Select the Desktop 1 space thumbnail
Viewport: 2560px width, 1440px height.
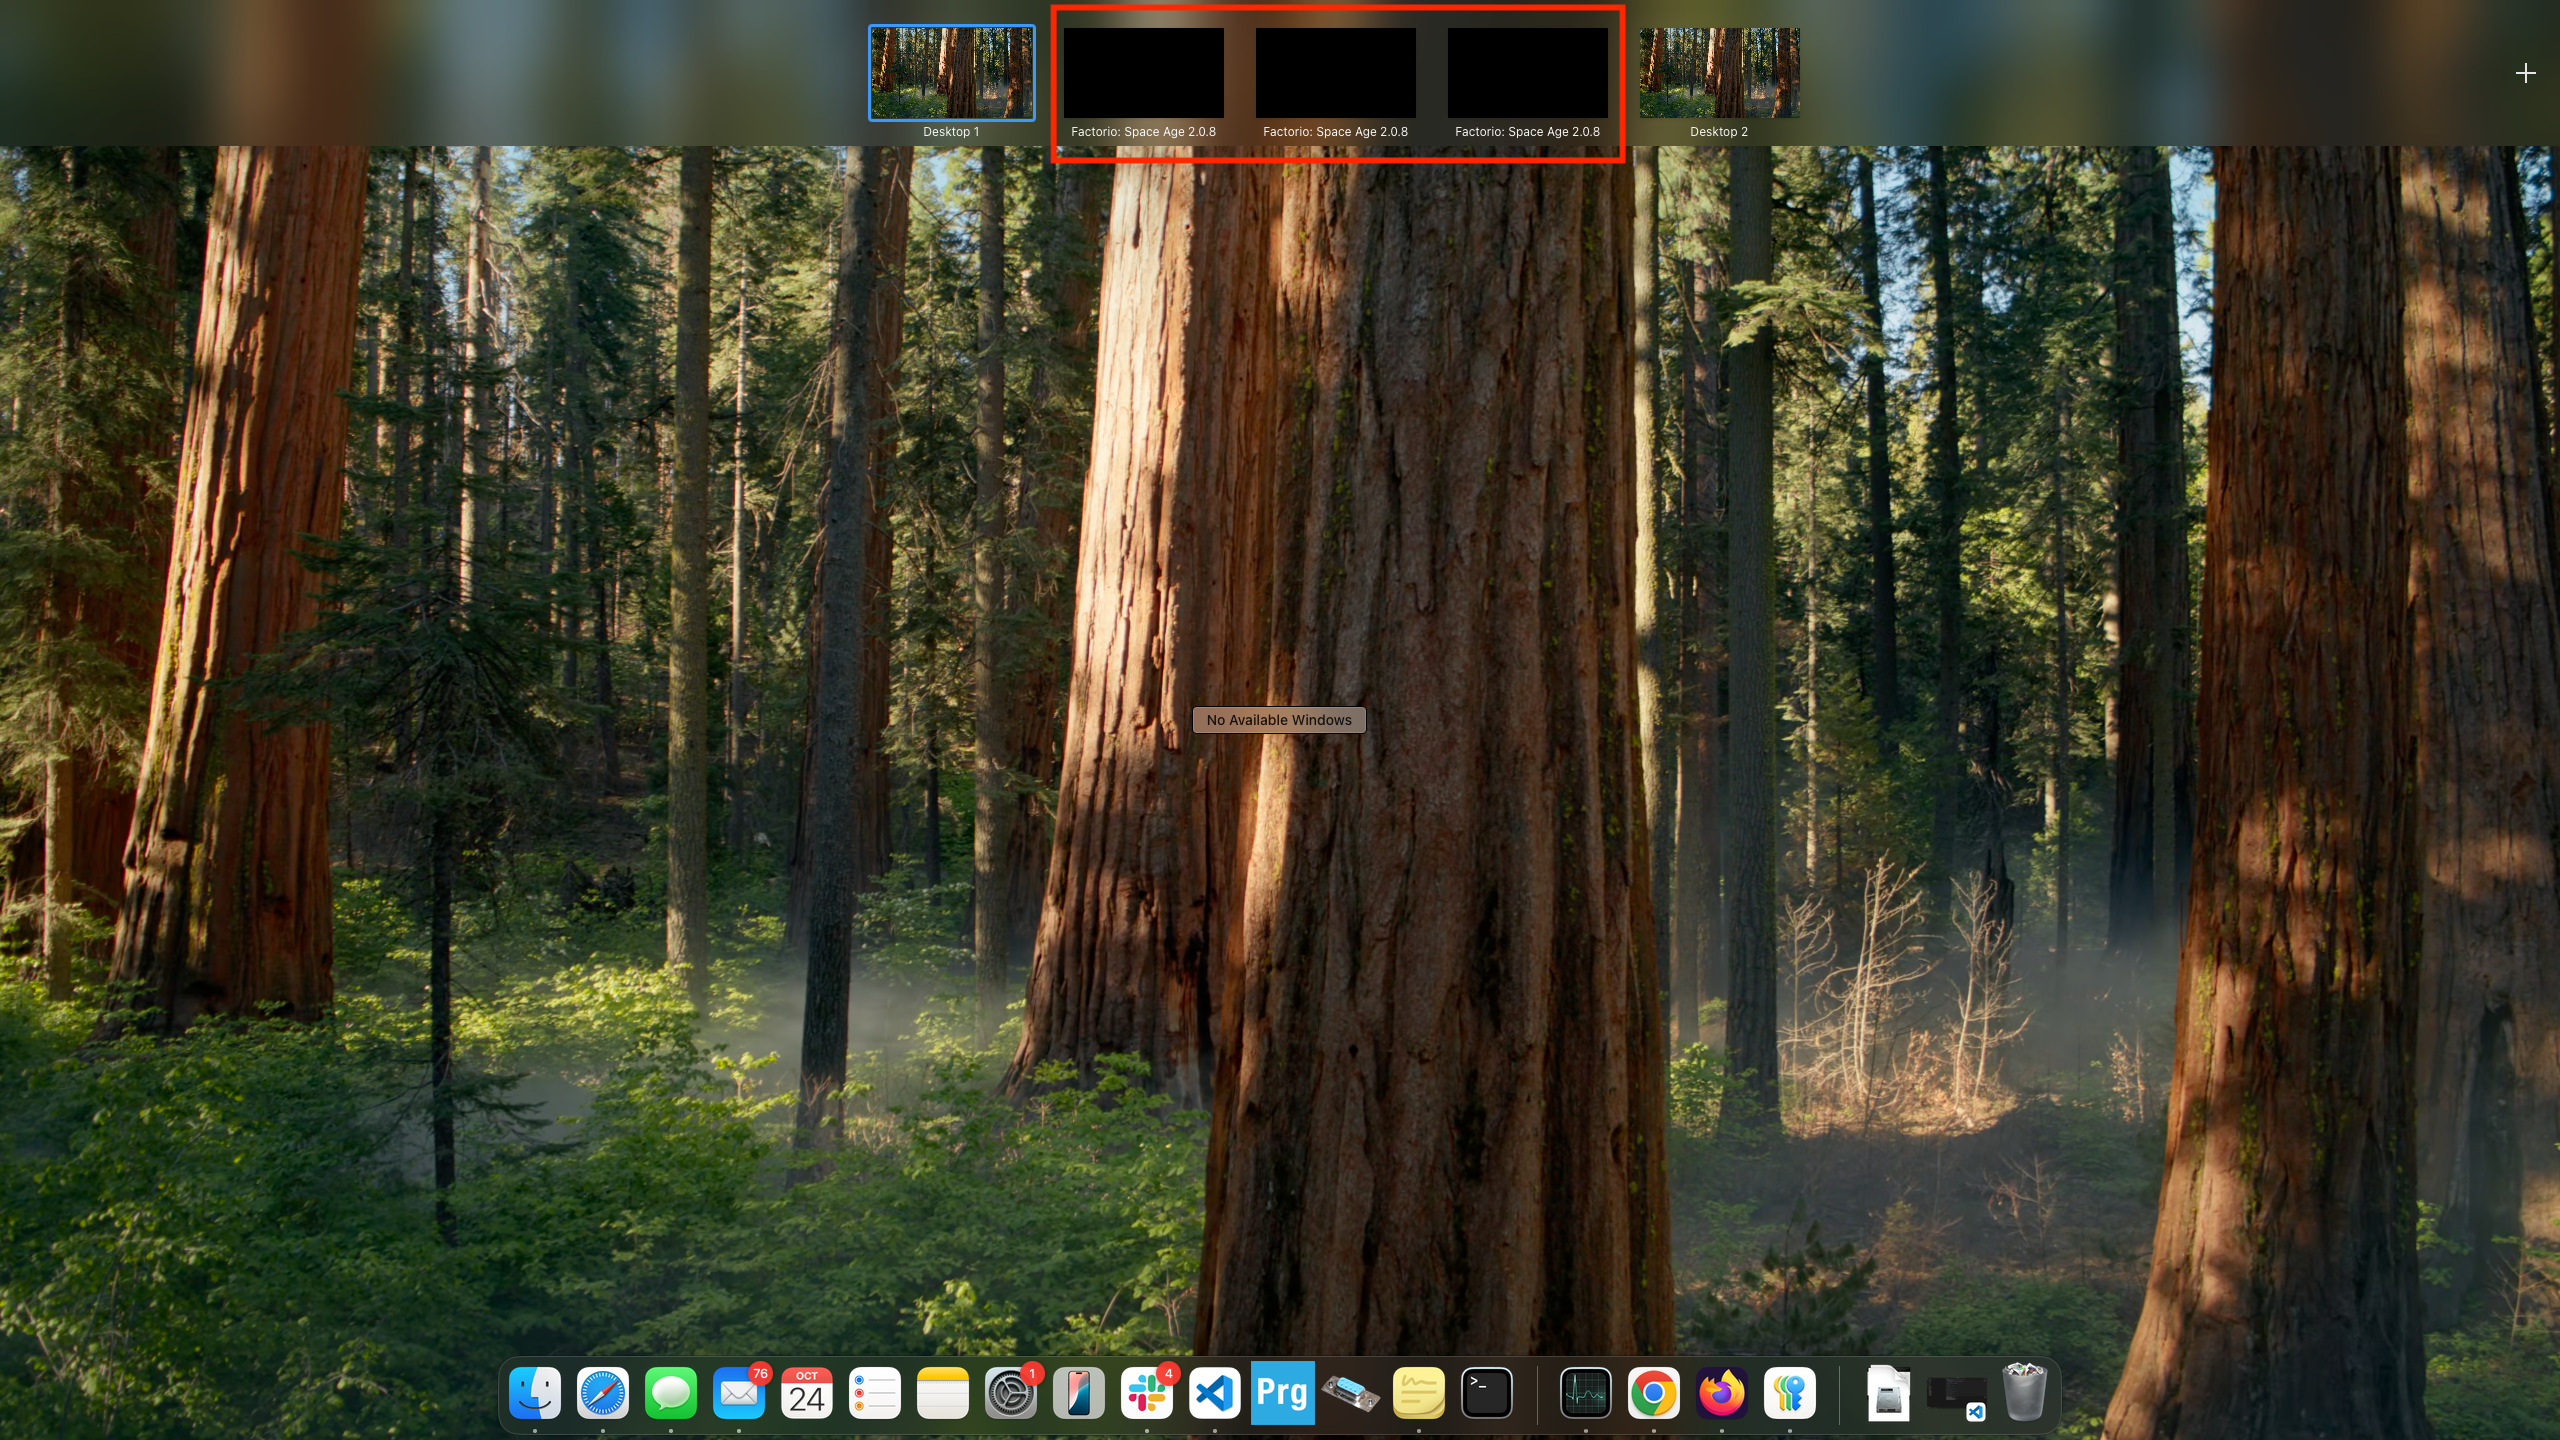click(951, 73)
